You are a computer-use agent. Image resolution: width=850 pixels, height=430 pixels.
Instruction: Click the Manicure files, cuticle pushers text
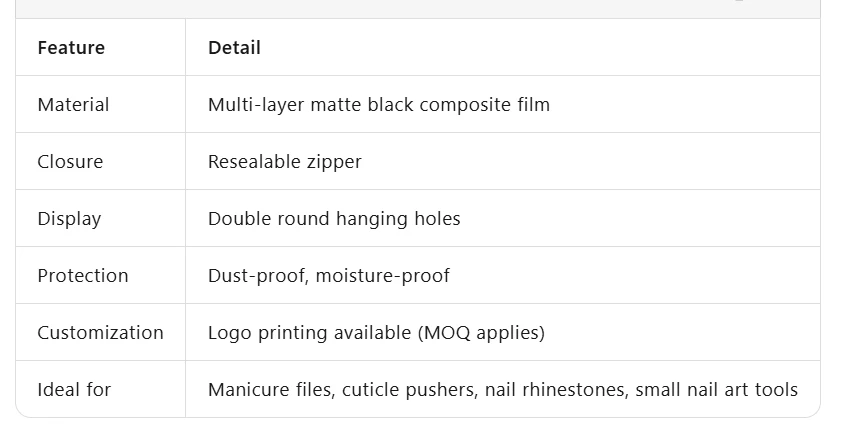tap(343, 389)
